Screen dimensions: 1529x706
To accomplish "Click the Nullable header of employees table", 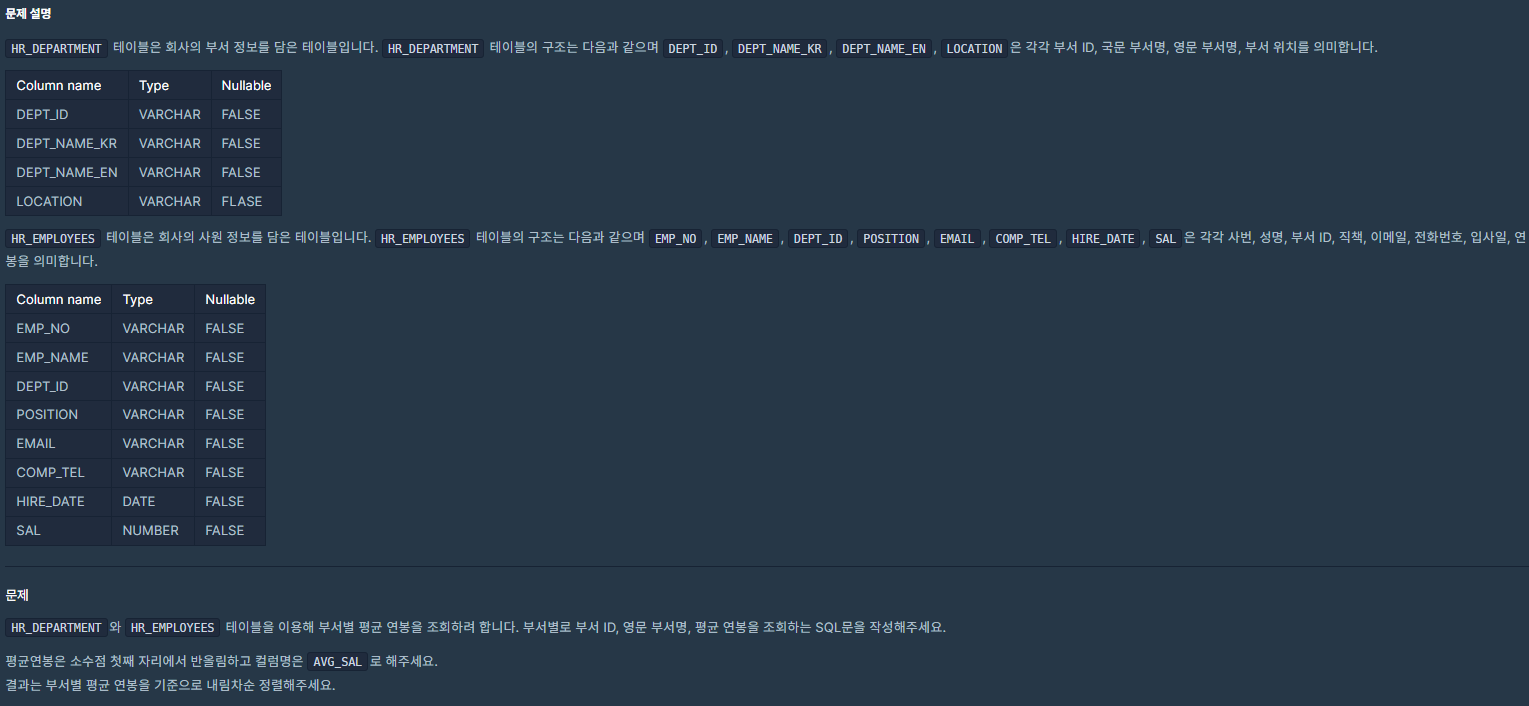I will [230, 299].
